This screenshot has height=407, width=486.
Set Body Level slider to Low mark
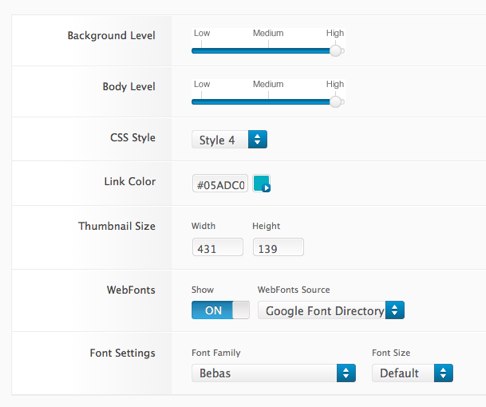coord(201,102)
